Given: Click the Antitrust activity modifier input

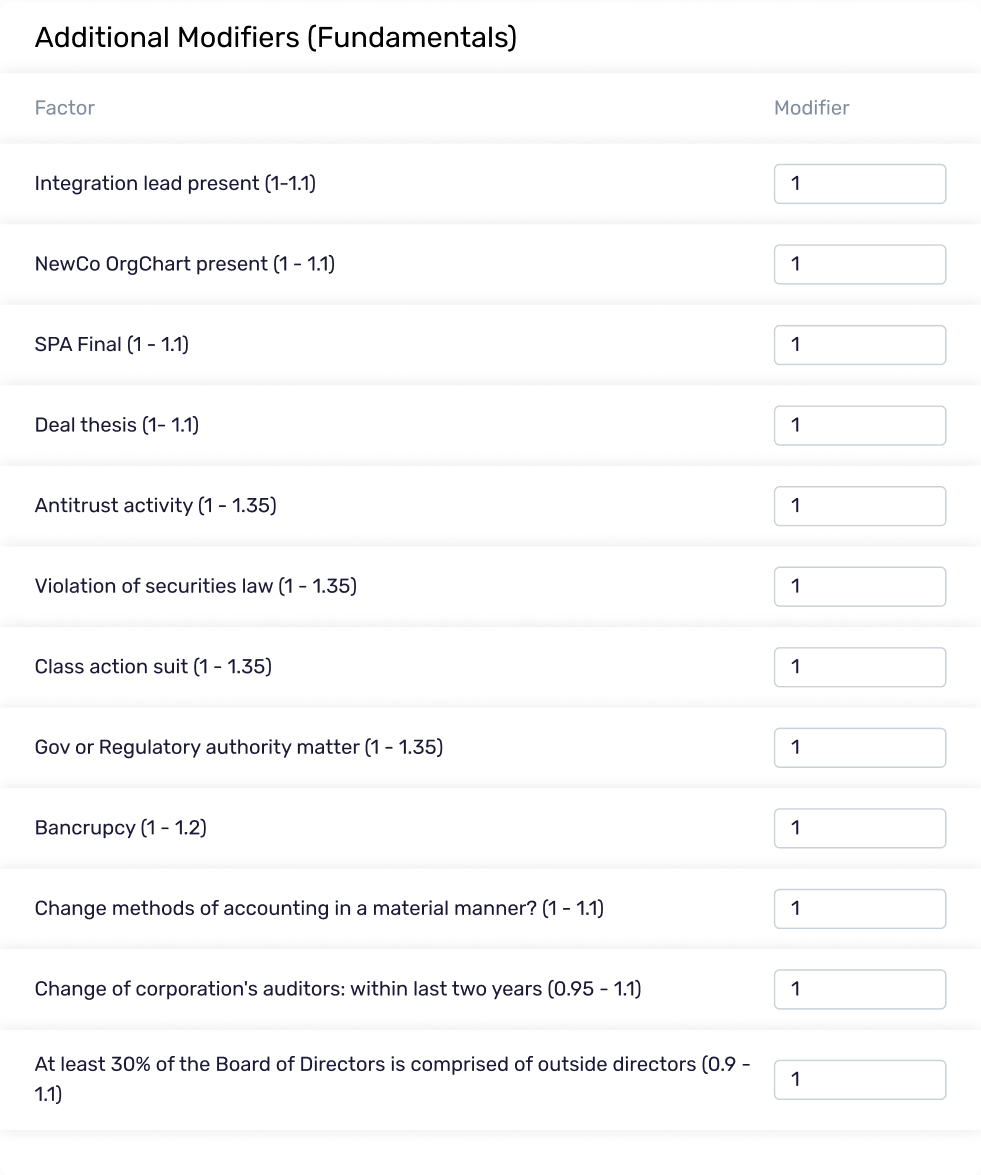Looking at the screenshot, I should coord(859,506).
